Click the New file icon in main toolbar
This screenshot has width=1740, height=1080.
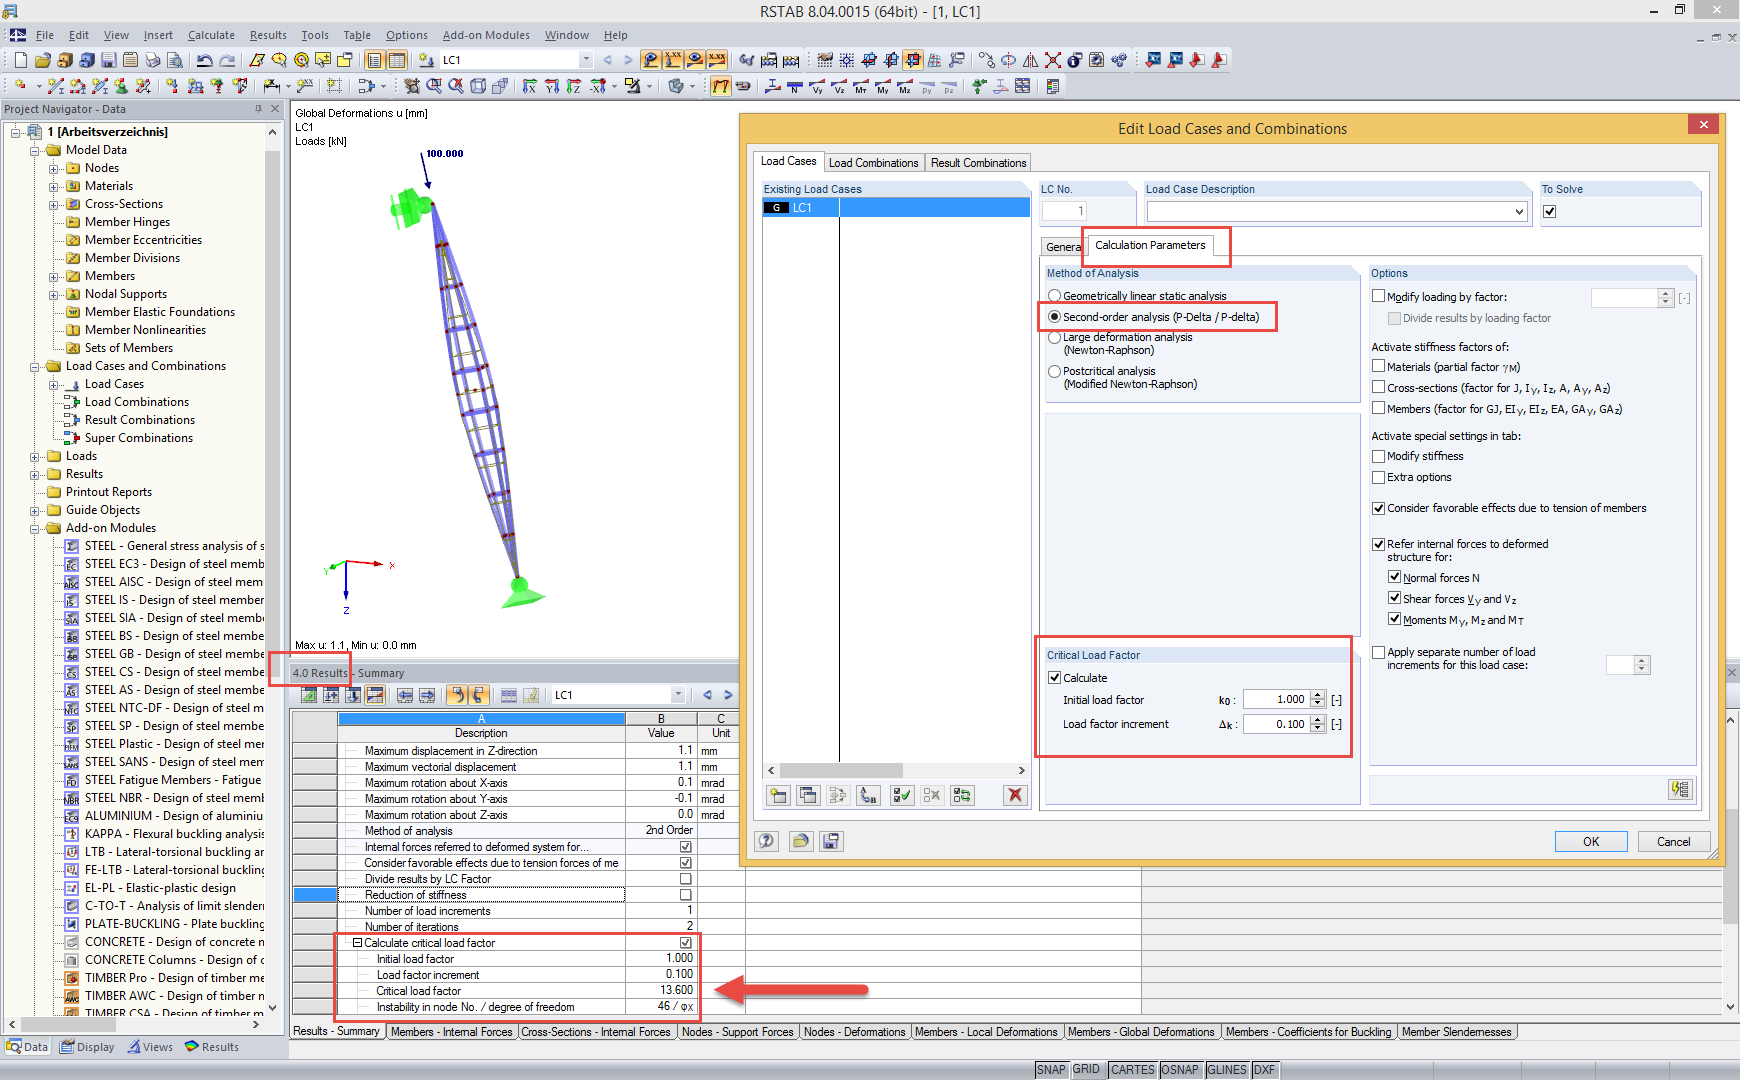click(20, 60)
